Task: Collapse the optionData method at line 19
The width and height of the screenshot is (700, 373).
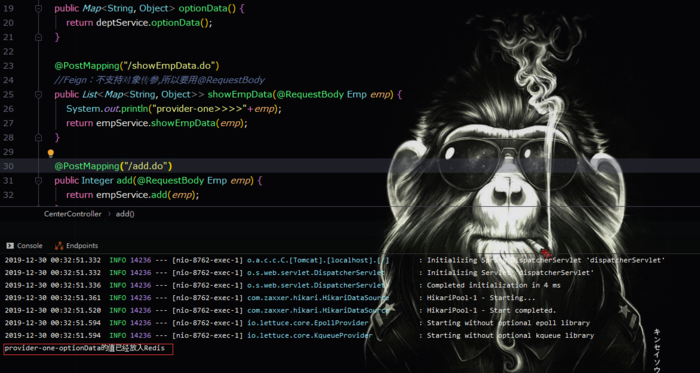Action: pyautogui.click(x=38, y=8)
